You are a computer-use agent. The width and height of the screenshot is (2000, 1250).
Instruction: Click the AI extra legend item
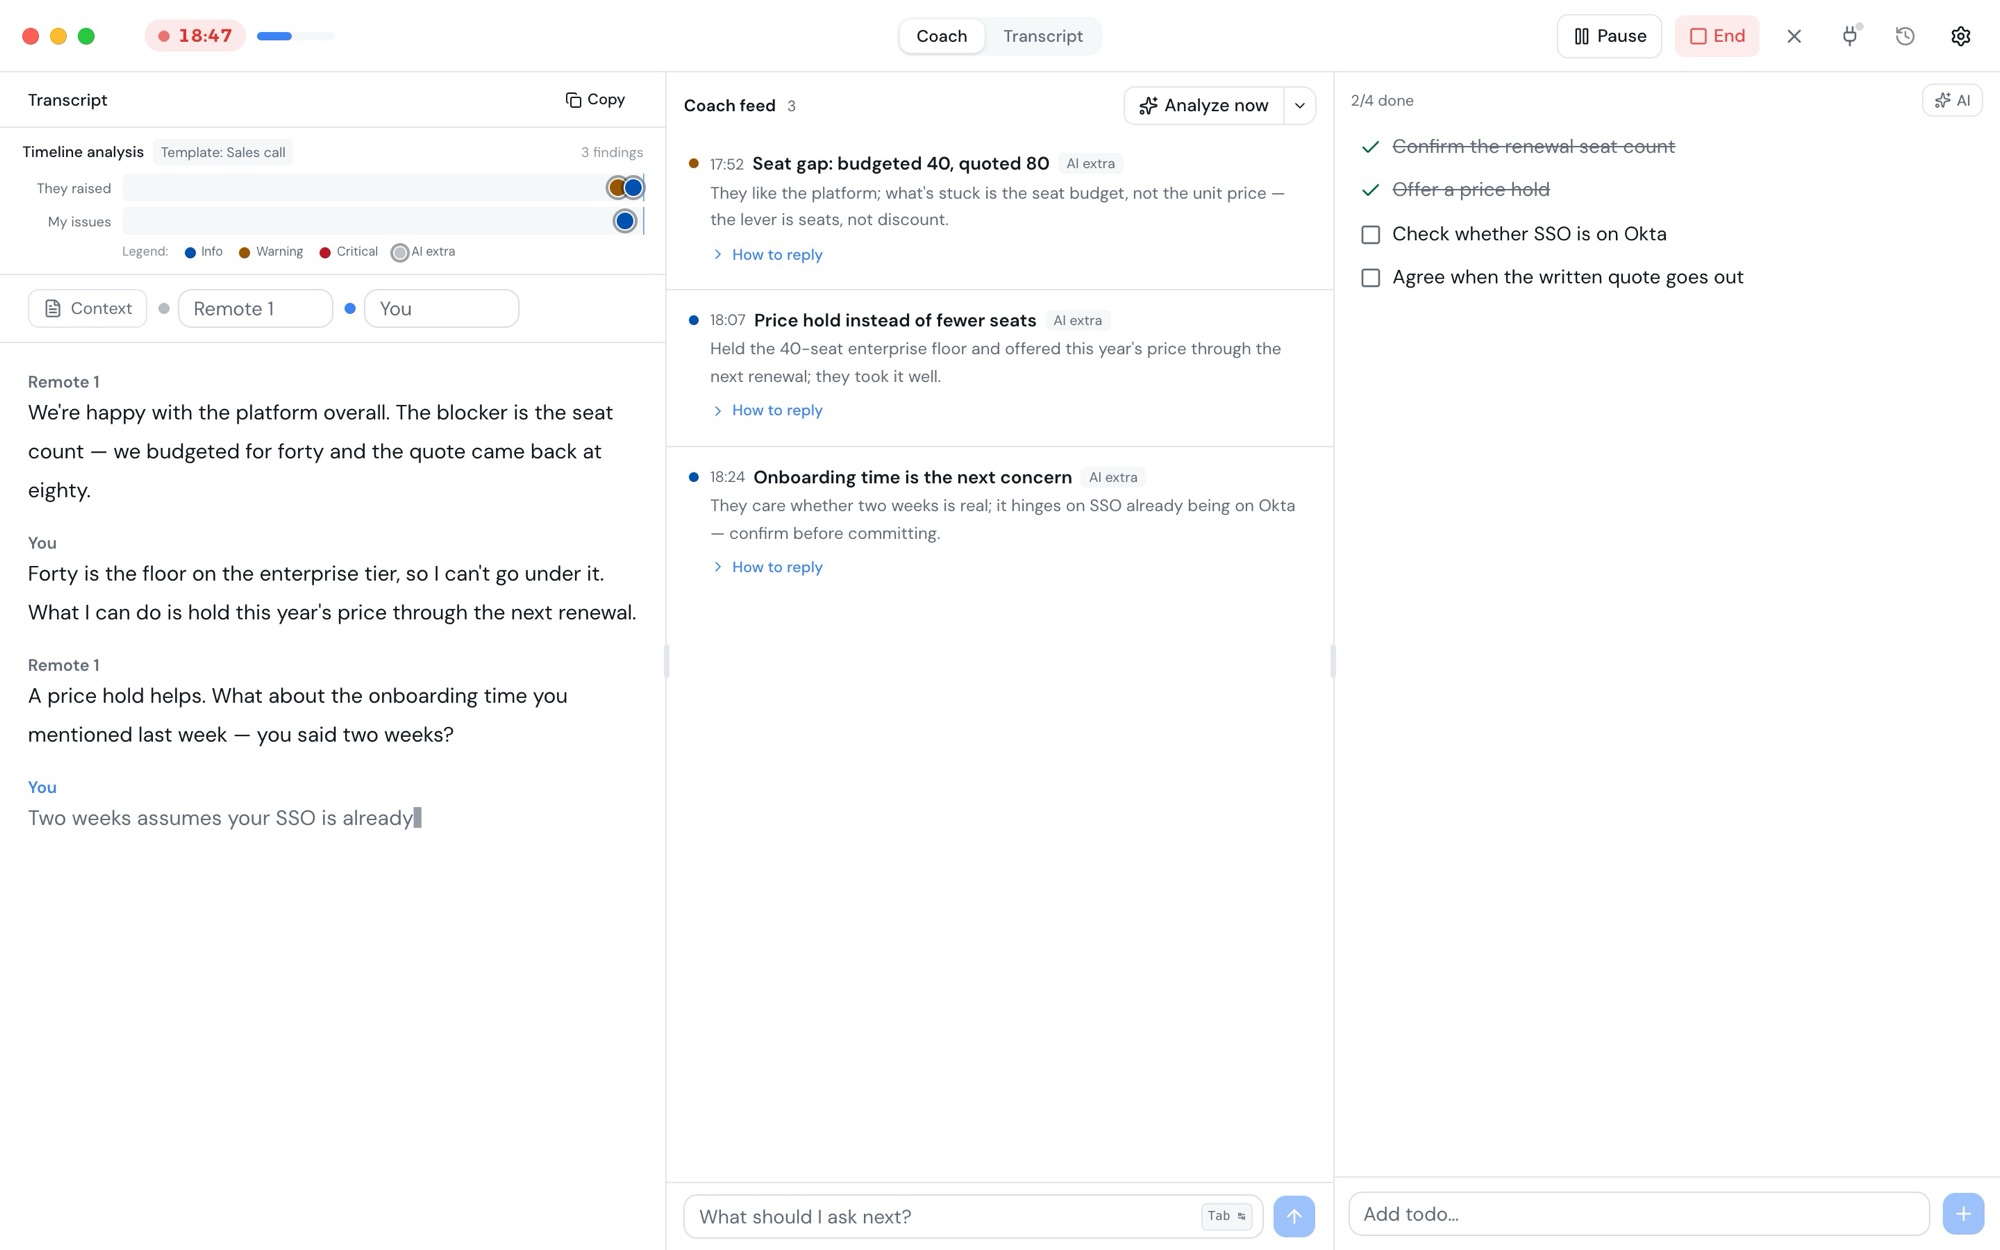[423, 252]
